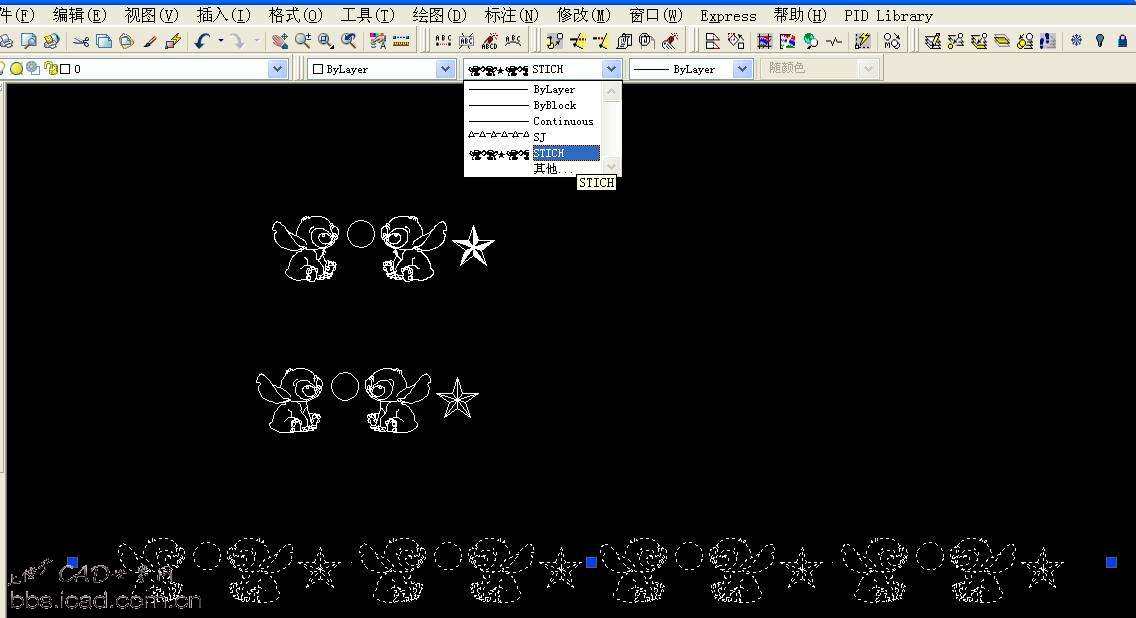Open the 格式(O) menu
1136x618 pixels.
295,15
